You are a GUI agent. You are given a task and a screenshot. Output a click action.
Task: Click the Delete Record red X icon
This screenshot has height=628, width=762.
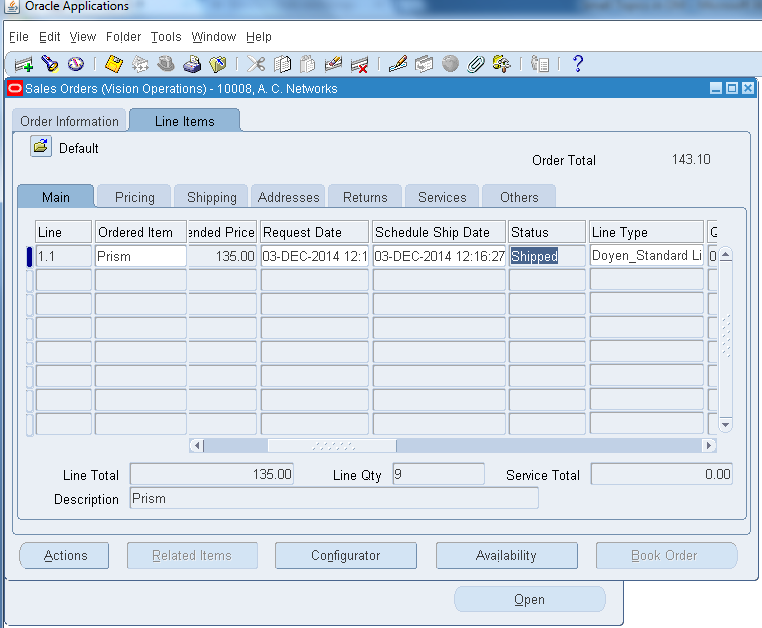[x=360, y=64]
